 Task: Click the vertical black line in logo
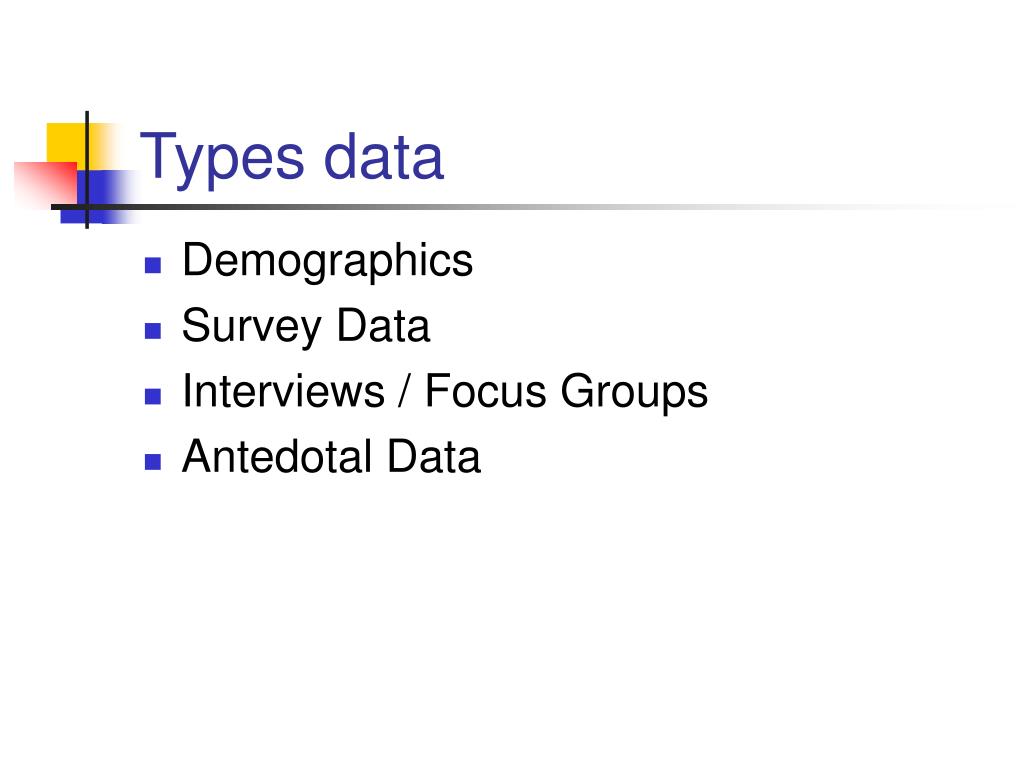point(87,170)
